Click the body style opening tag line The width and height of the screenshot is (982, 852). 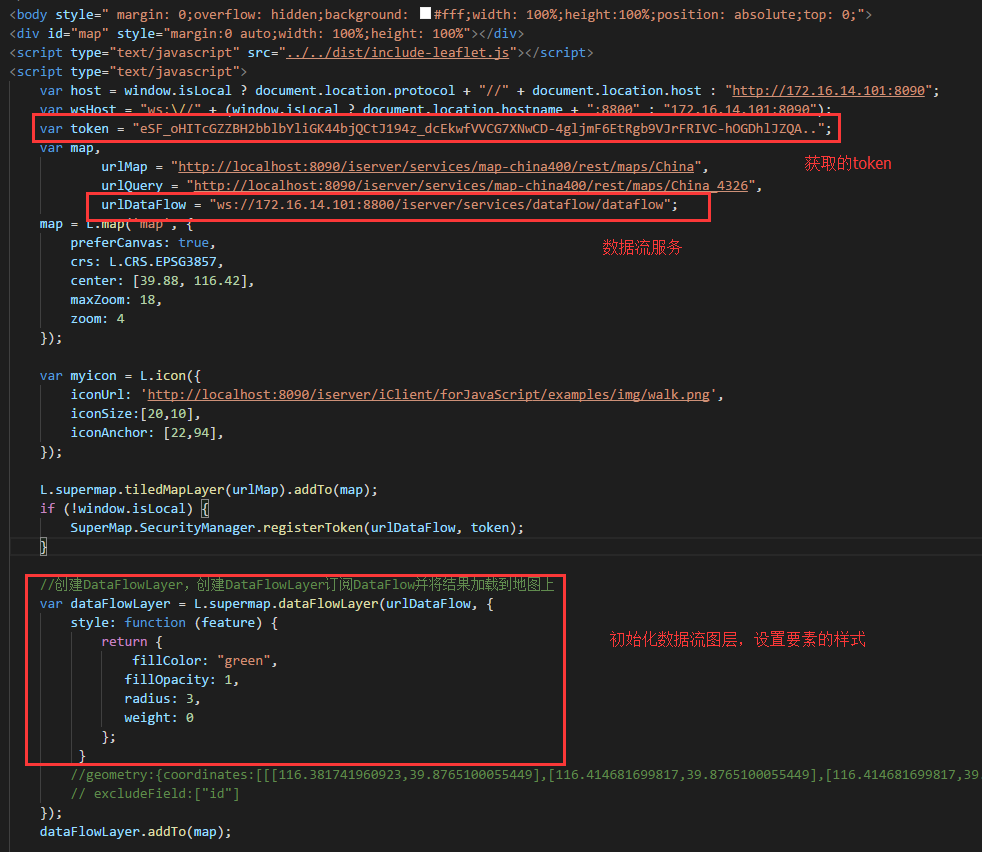[x=440, y=14]
